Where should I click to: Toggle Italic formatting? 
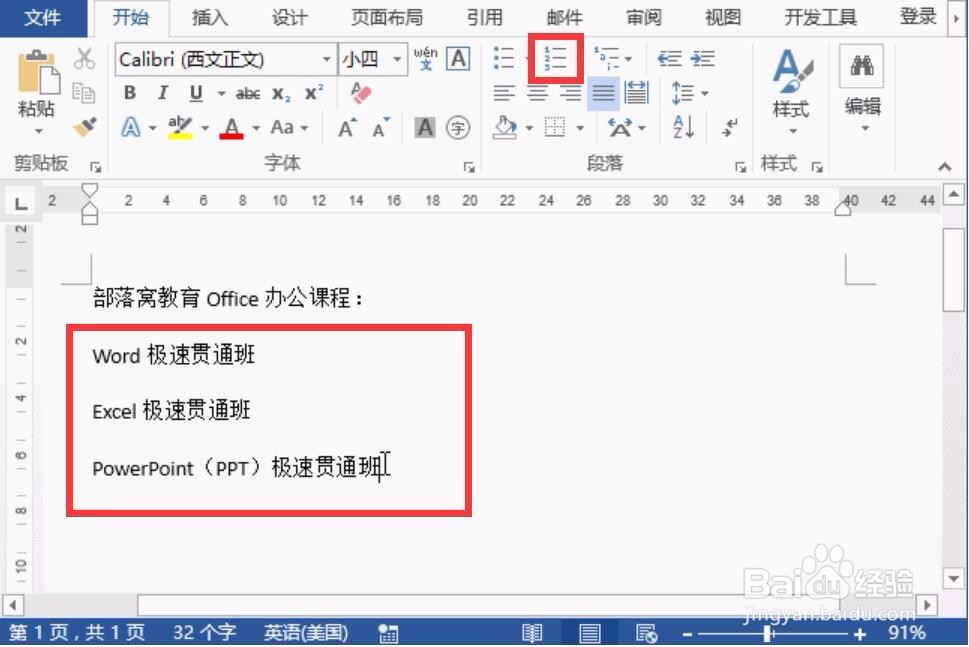point(163,93)
